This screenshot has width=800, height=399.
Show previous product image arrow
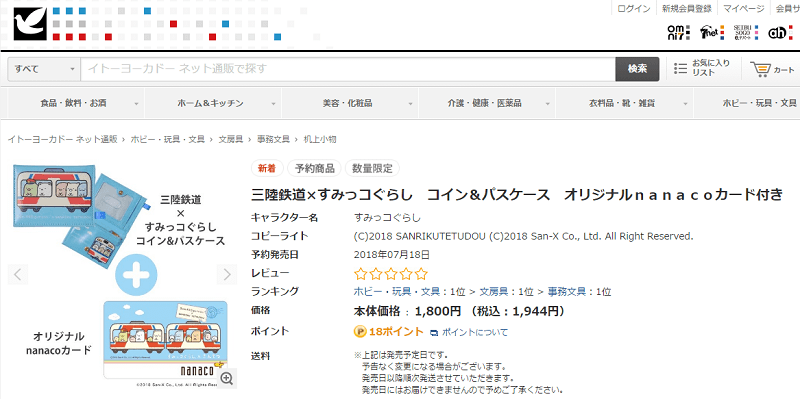(x=17, y=275)
